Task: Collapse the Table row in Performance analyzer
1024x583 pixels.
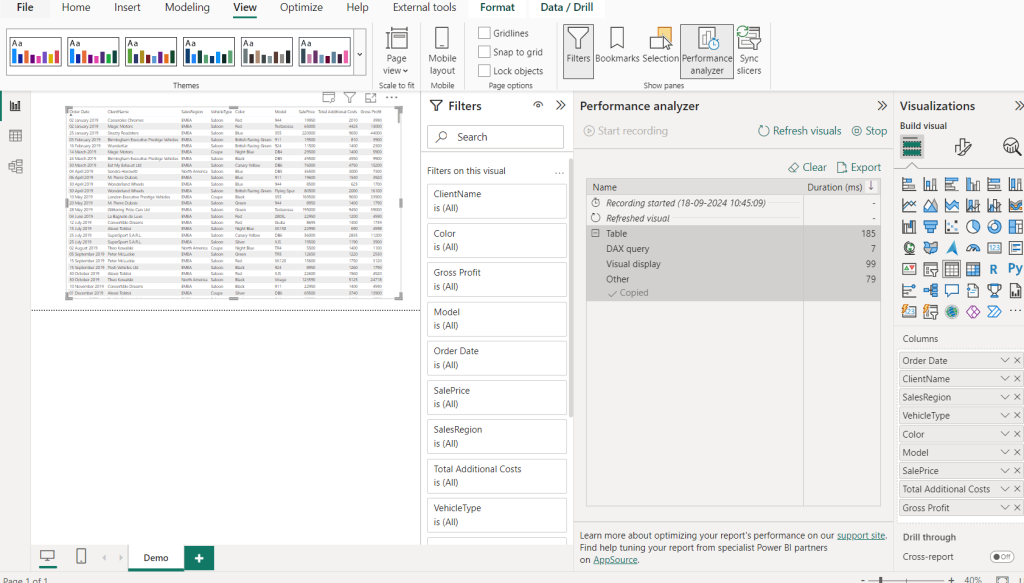Action: [x=596, y=233]
